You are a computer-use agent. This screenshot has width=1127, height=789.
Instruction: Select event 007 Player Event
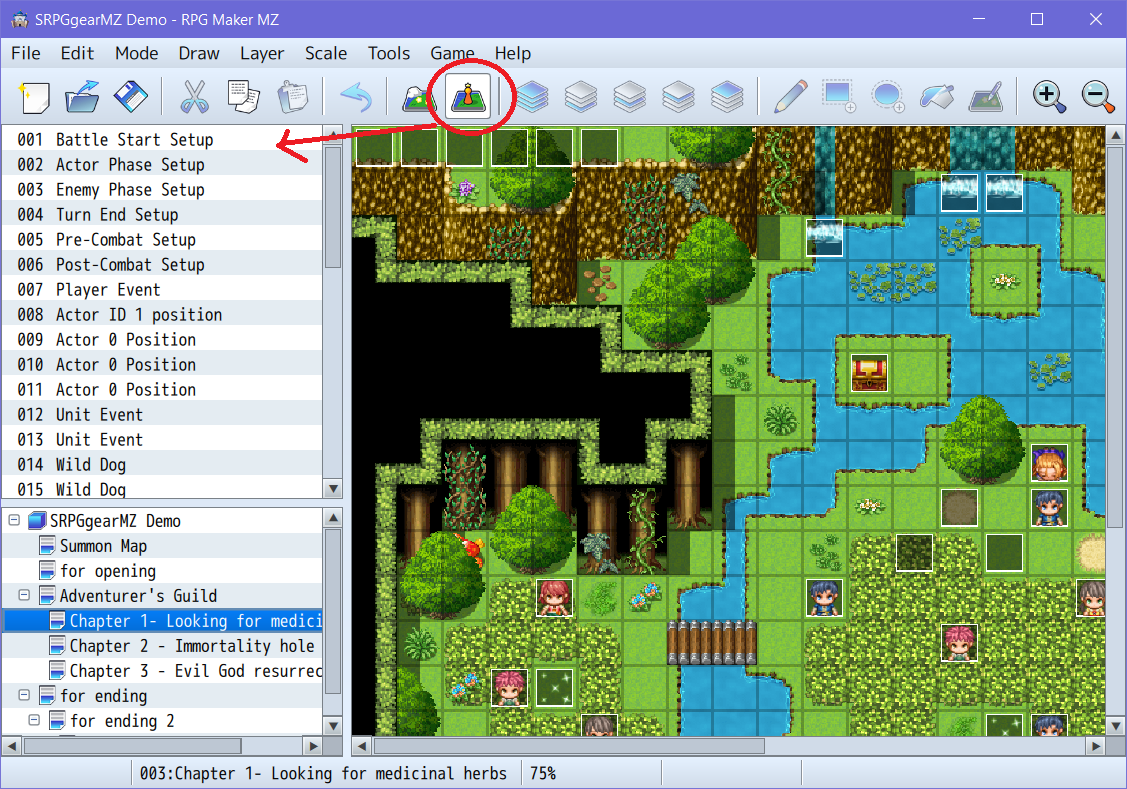pyautogui.click(x=162, y=290)
